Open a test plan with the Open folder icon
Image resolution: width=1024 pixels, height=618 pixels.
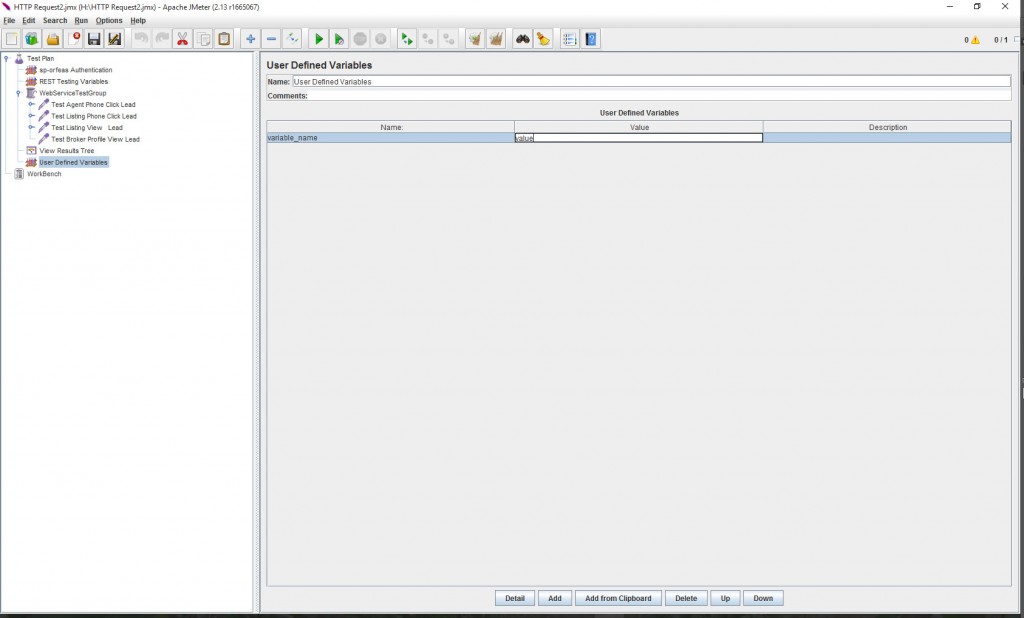coord(50,39)
